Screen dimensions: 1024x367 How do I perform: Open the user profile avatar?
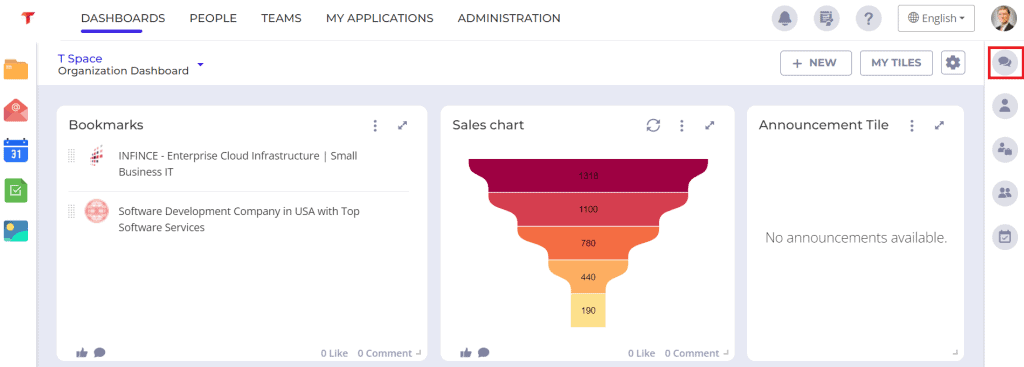pyautogui.click(x=1003, y=18)
